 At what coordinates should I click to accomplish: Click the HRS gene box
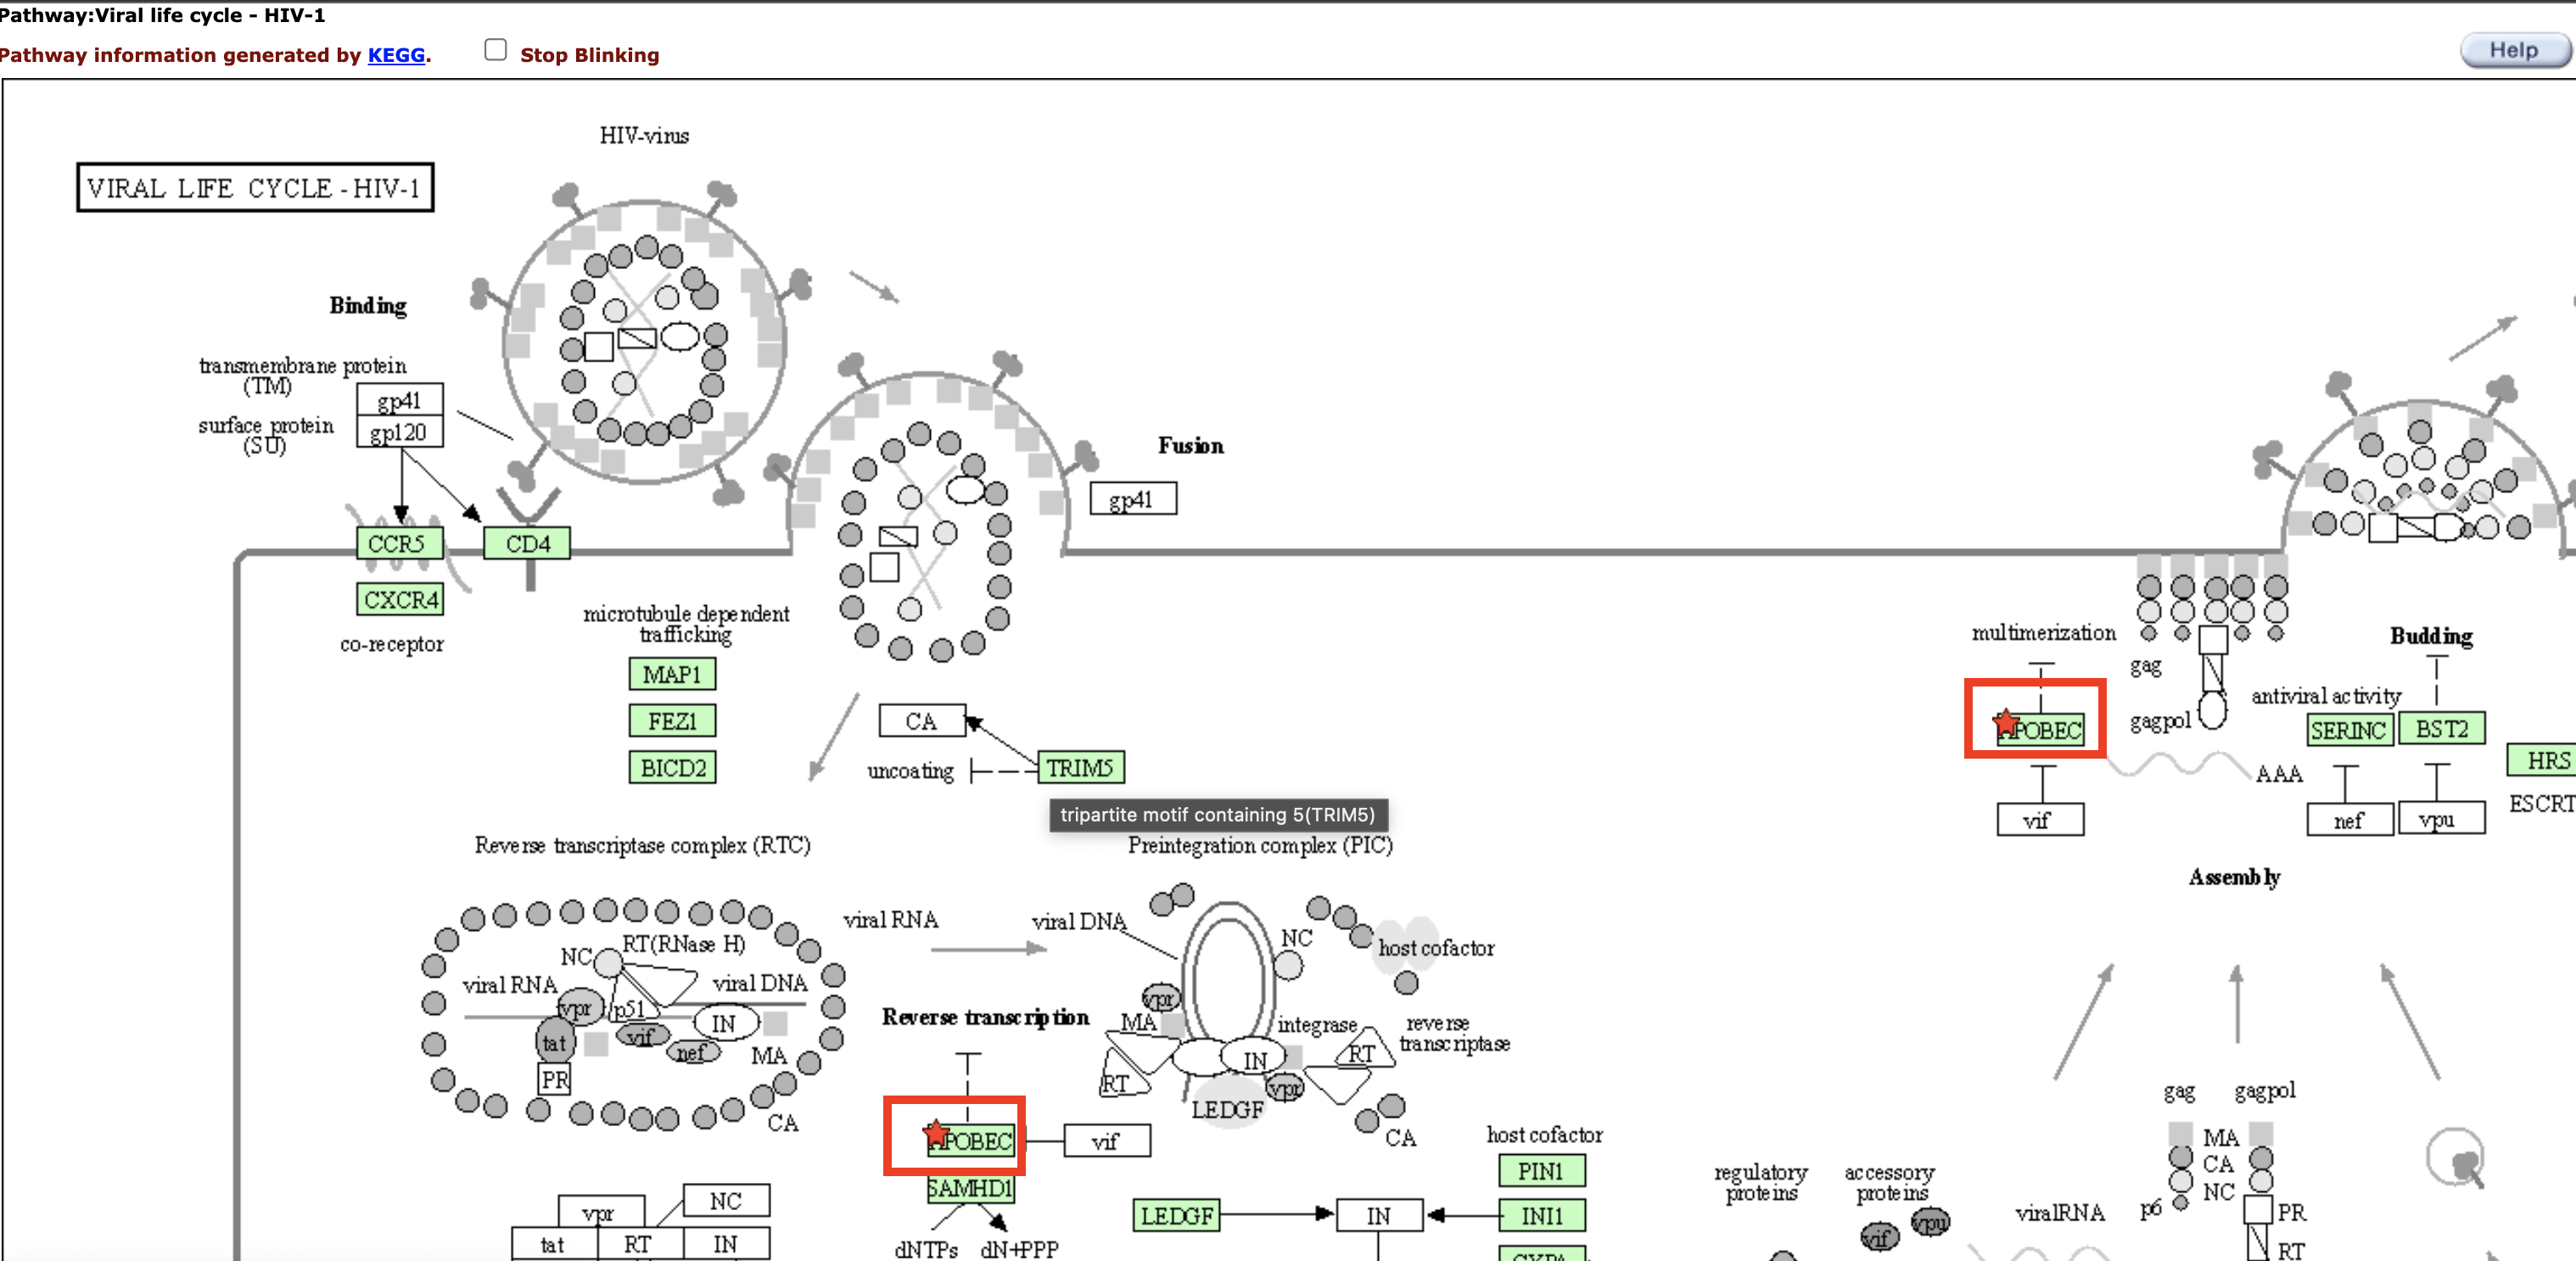[x=2543, y=761]
